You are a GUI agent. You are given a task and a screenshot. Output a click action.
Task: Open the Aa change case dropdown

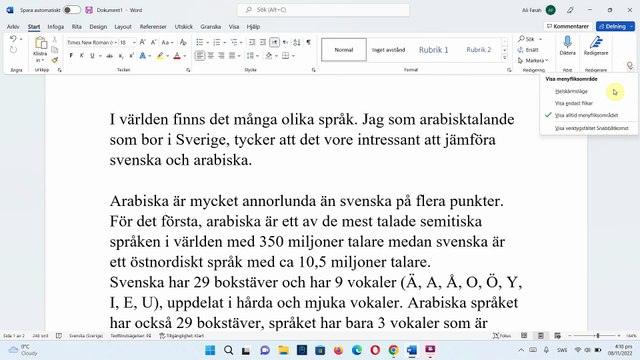point(167,42)
